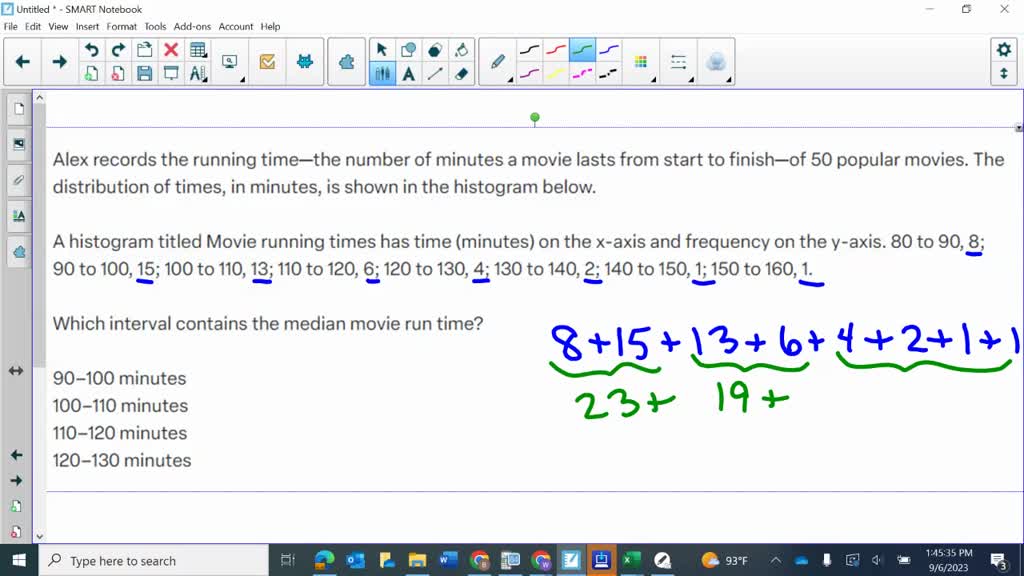1024x576 pixels.
Task: Click the Save file button
Action: (145, 70)
